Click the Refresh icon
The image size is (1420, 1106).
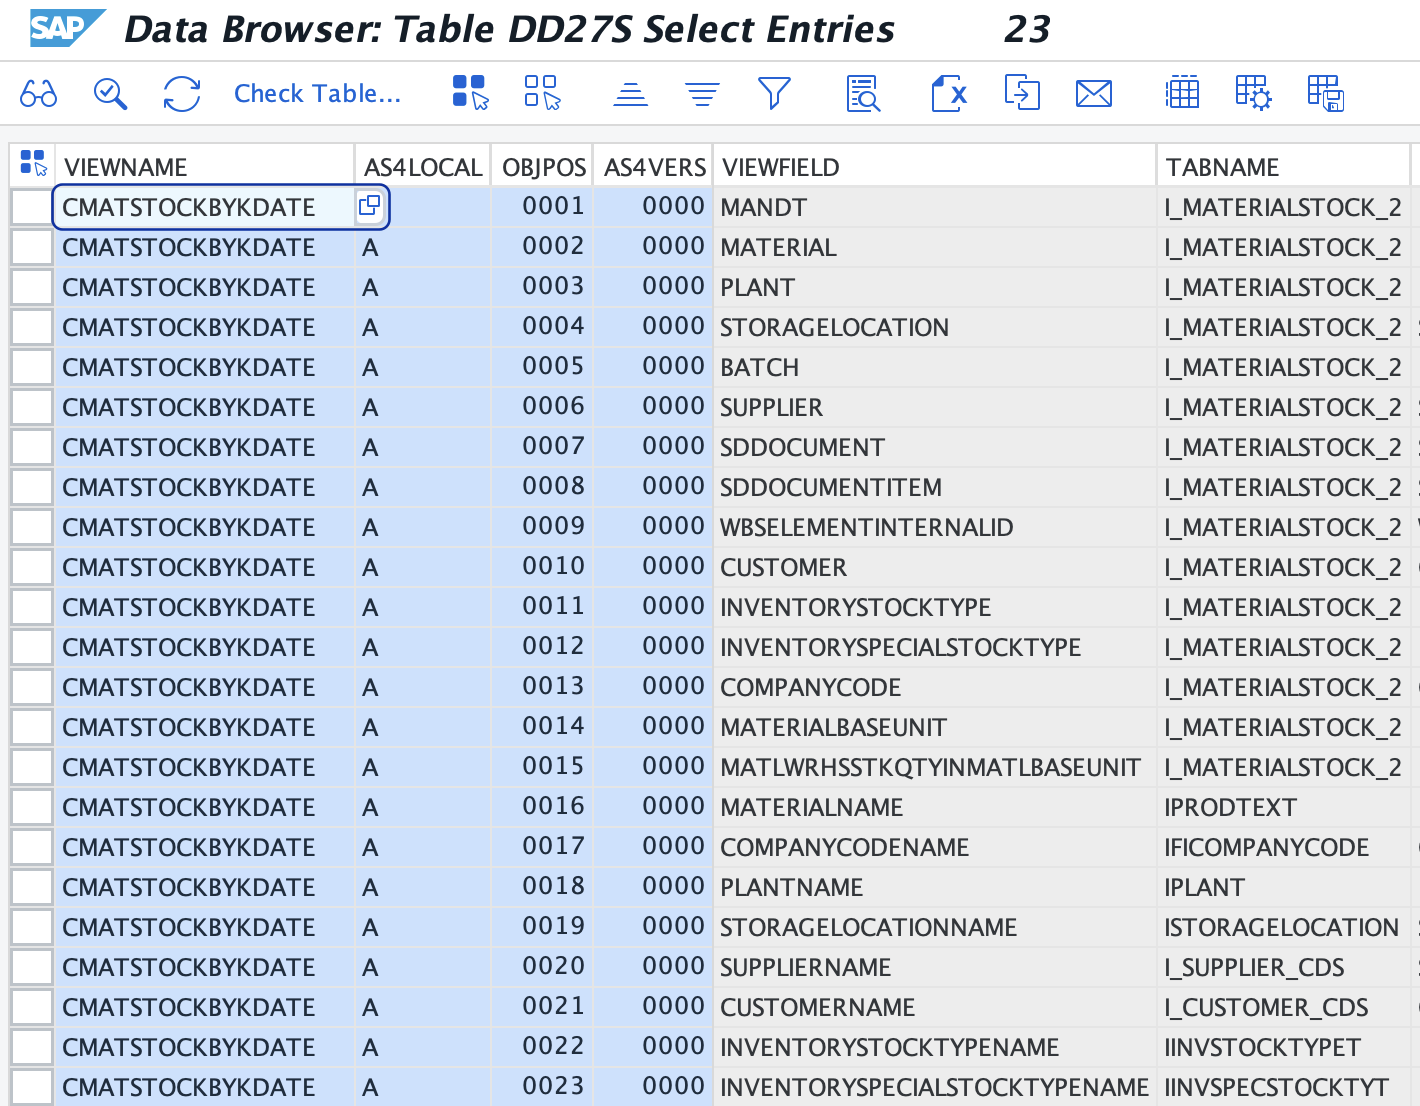coord(182,94)
